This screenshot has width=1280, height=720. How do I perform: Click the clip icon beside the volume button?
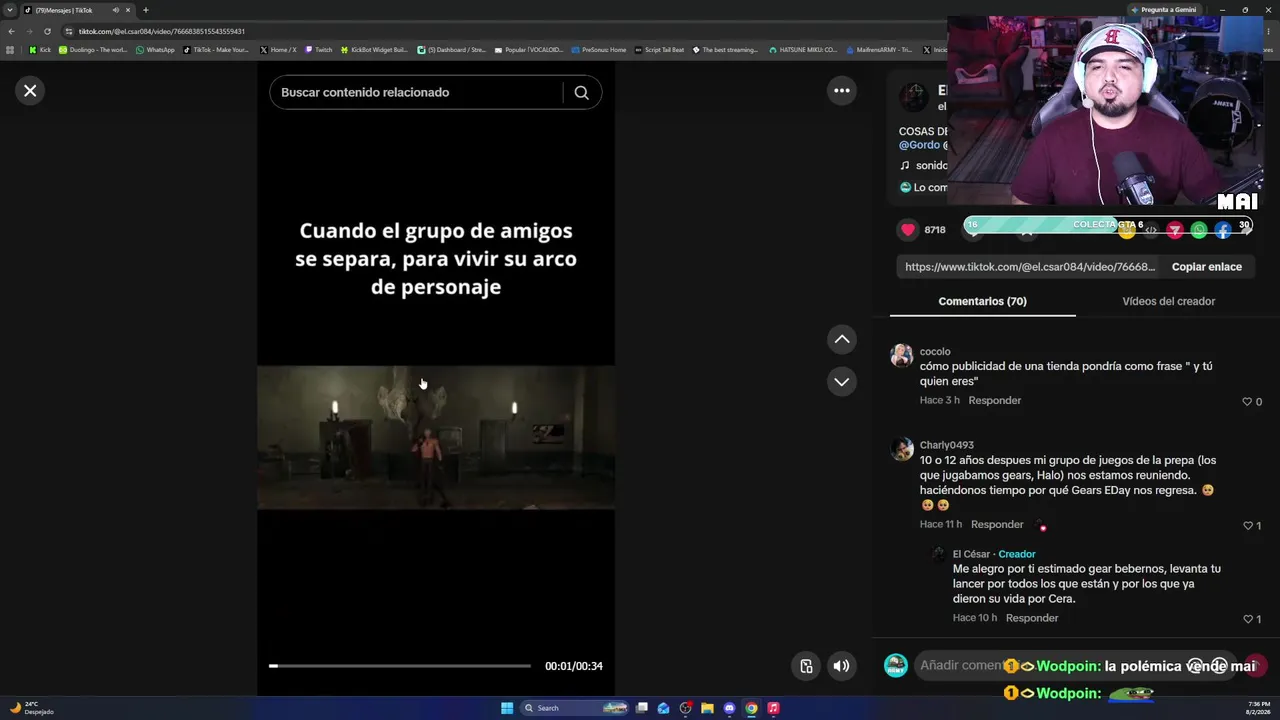[x=806, y=666]
